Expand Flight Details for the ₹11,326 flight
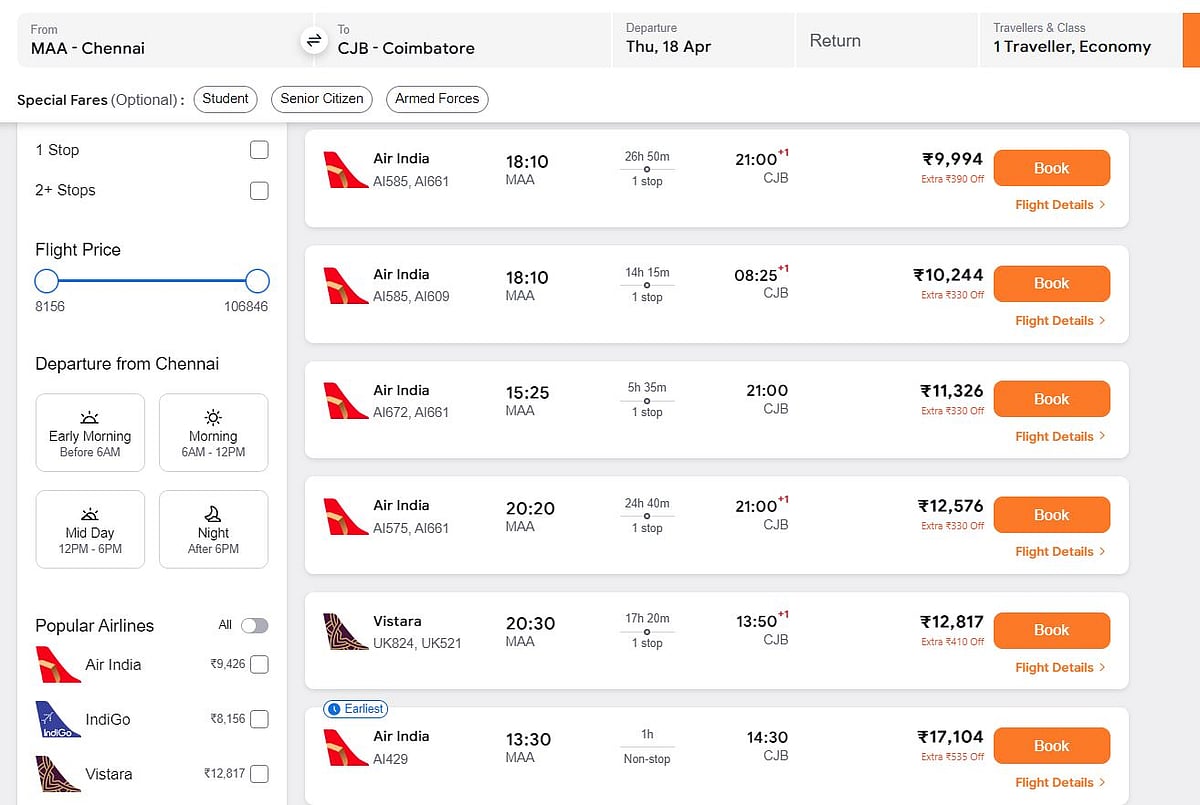This screenshot has width=1200, height=805. 1059,436
